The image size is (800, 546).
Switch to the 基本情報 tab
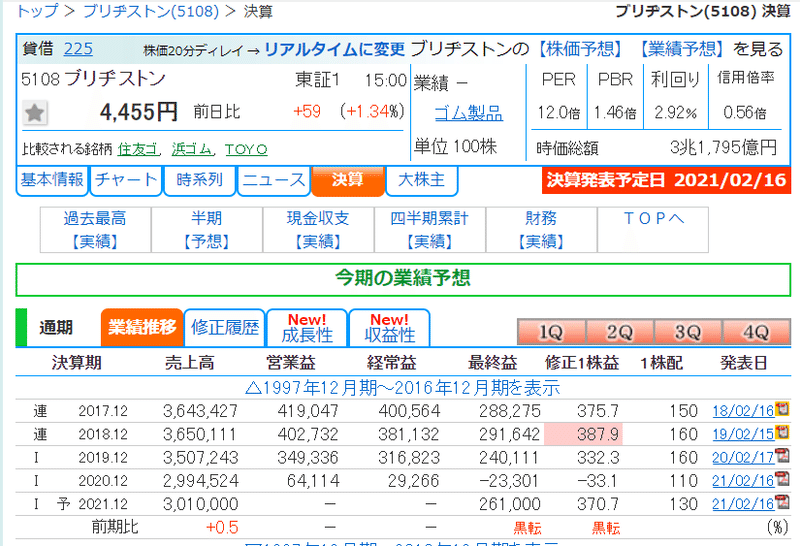click(x=52, y=180)
